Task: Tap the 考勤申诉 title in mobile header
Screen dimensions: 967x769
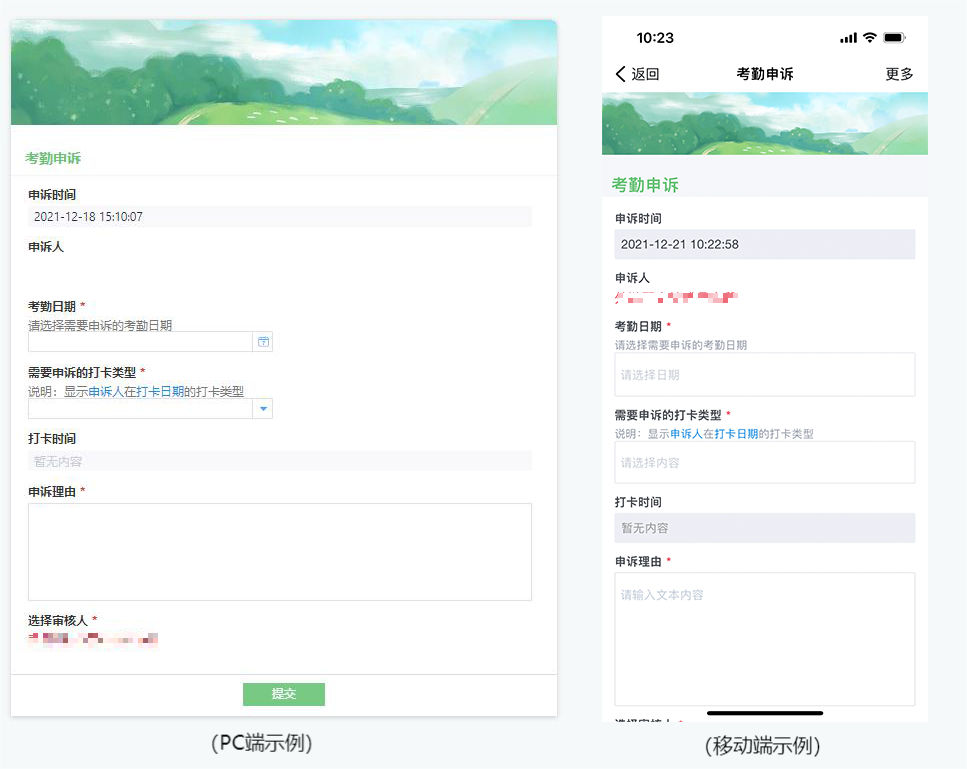Action: coord(764,74)
